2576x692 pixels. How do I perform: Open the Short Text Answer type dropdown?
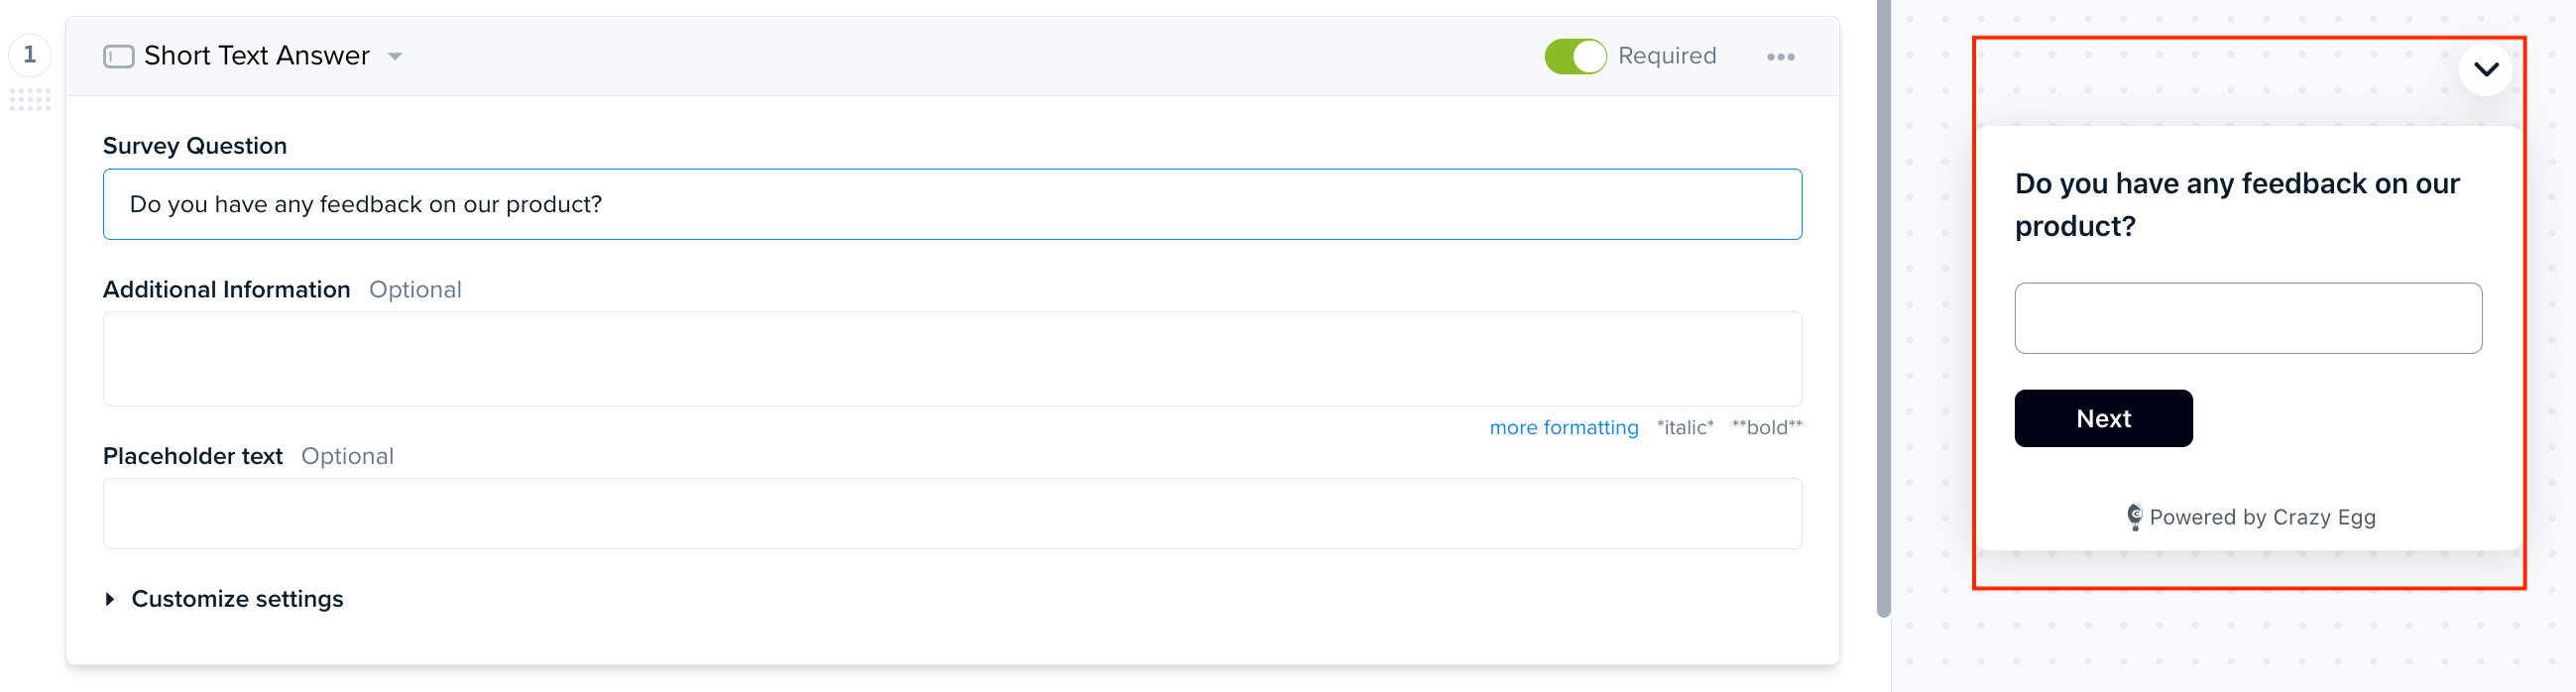[x=396, y=57]
